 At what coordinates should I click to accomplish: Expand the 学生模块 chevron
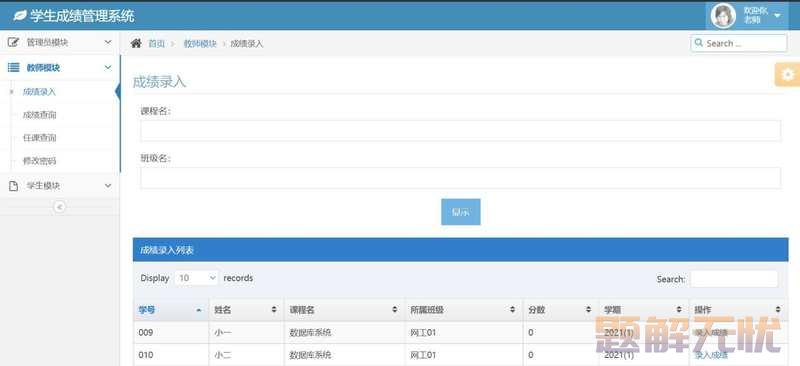(x=108, y=186)
